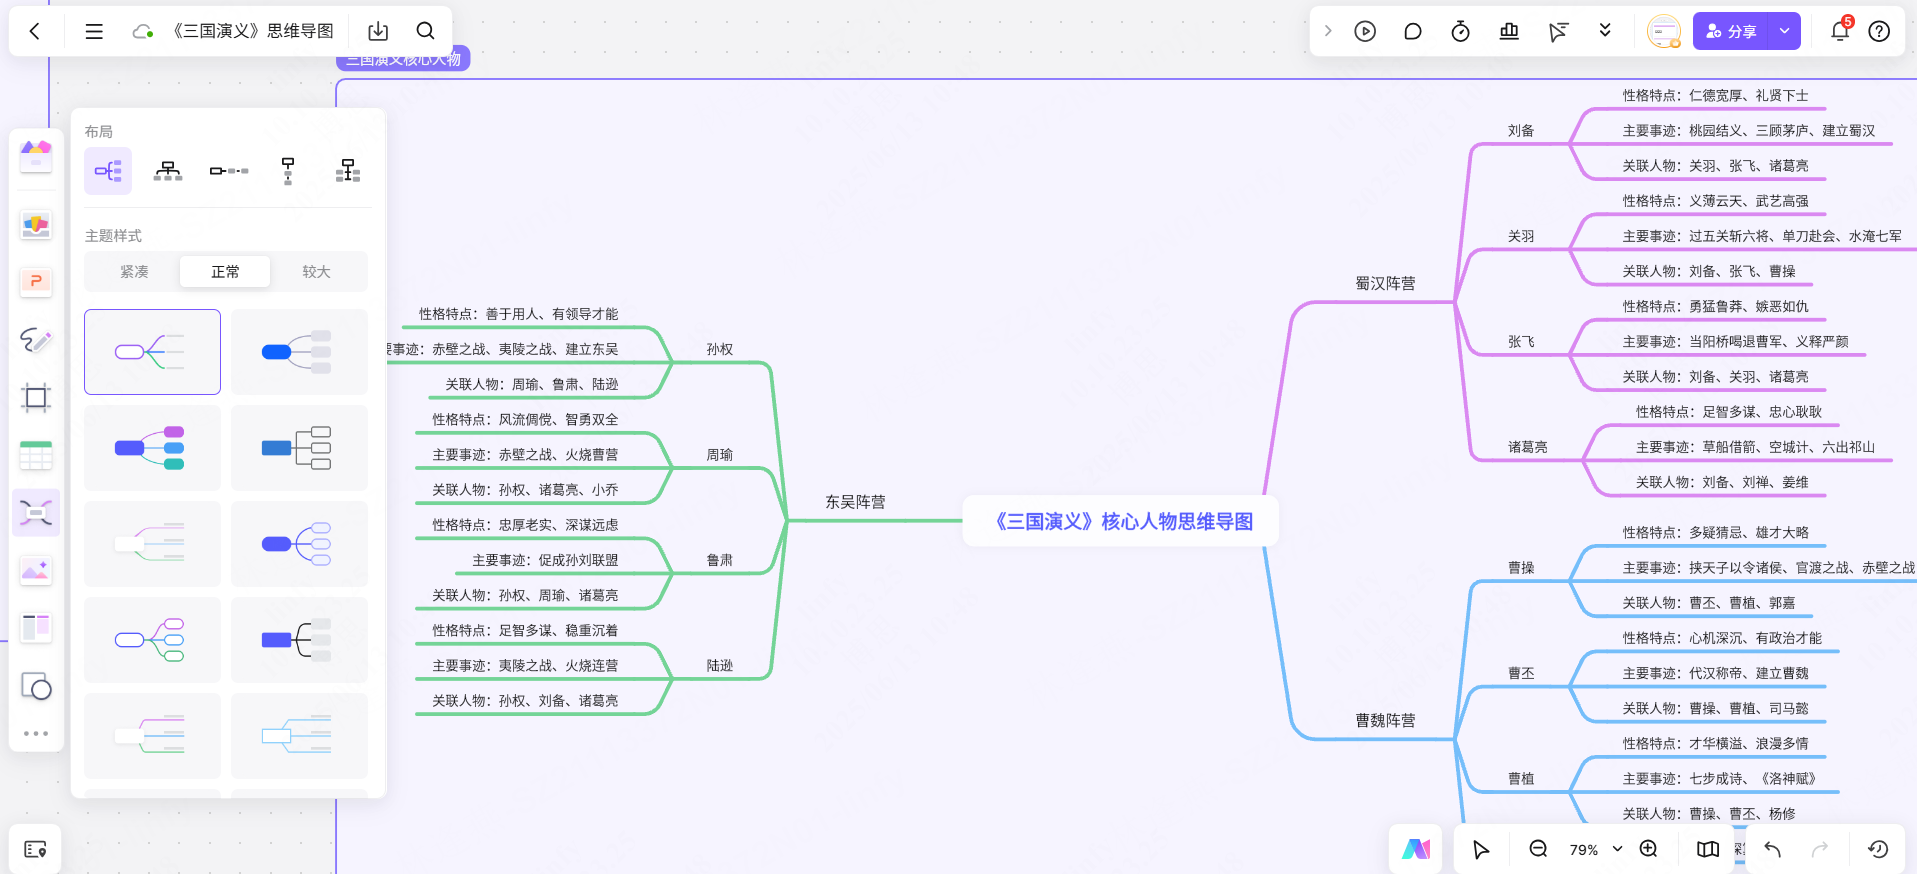Switch to 正常 normal style tab
This screenshot has height=874, width=1917.
point(225,271)
